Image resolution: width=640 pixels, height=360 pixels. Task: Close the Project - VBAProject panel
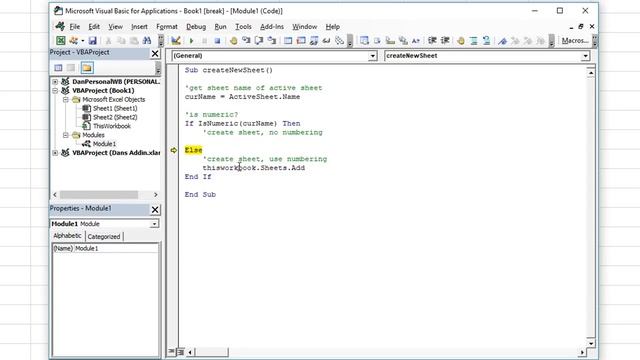coord(155,53)
